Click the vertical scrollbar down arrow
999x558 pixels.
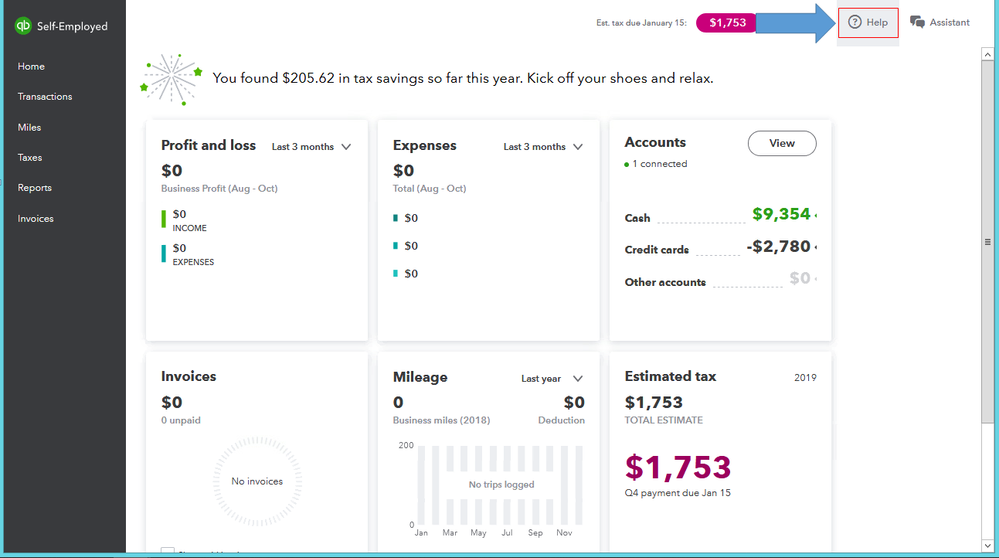point(988,546)
